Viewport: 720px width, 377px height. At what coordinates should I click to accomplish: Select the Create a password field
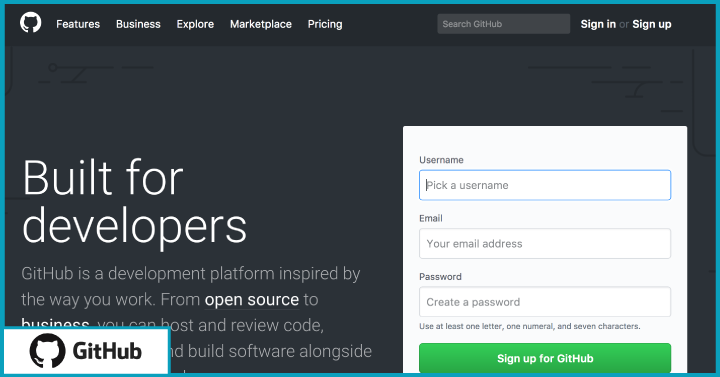coord(545,302)
